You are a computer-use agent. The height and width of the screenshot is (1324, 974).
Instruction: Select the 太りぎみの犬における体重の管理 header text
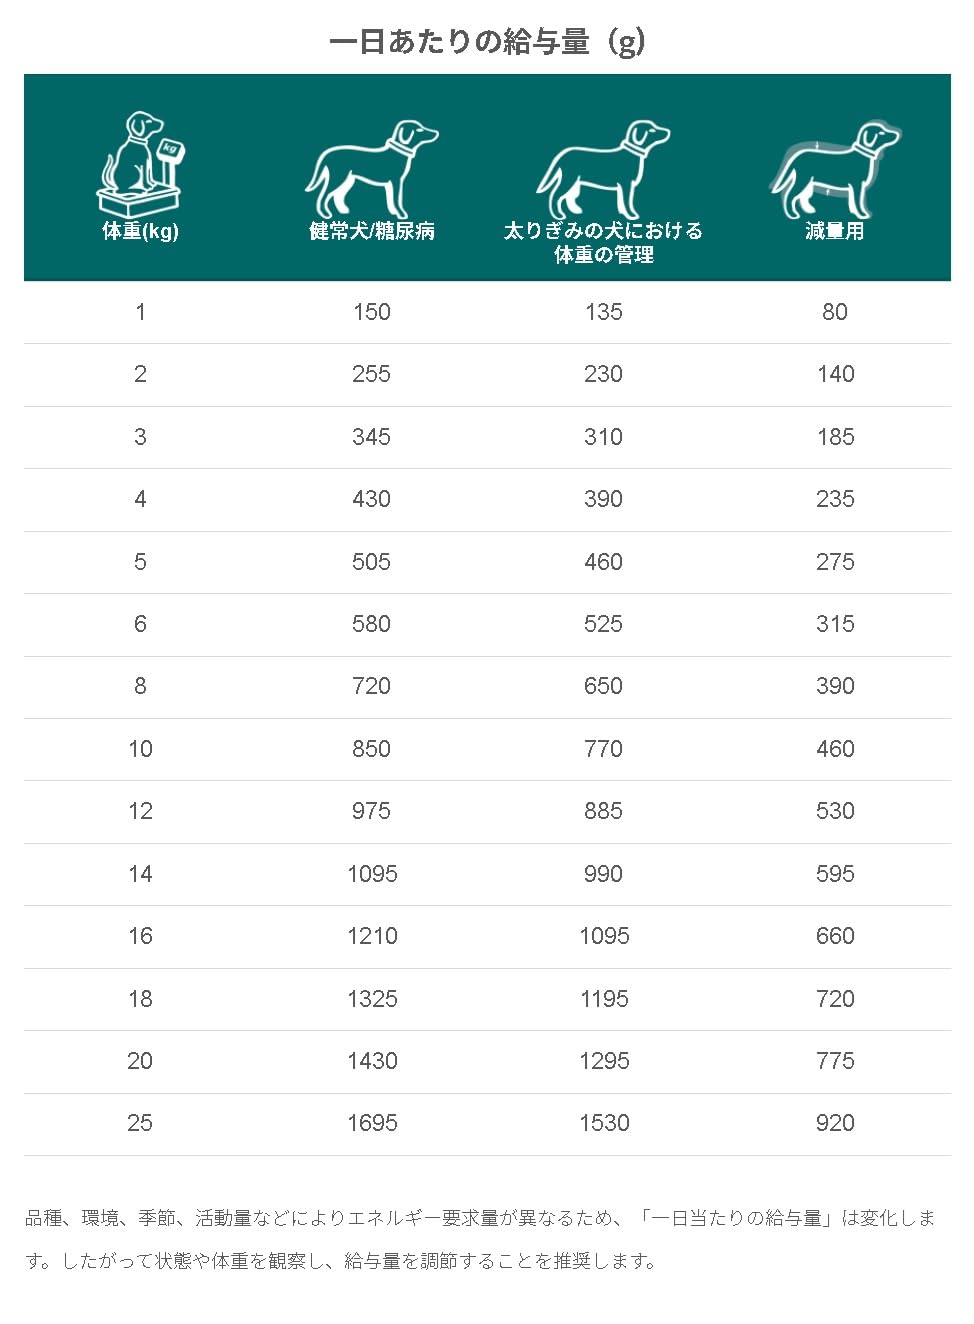(603, 243)
